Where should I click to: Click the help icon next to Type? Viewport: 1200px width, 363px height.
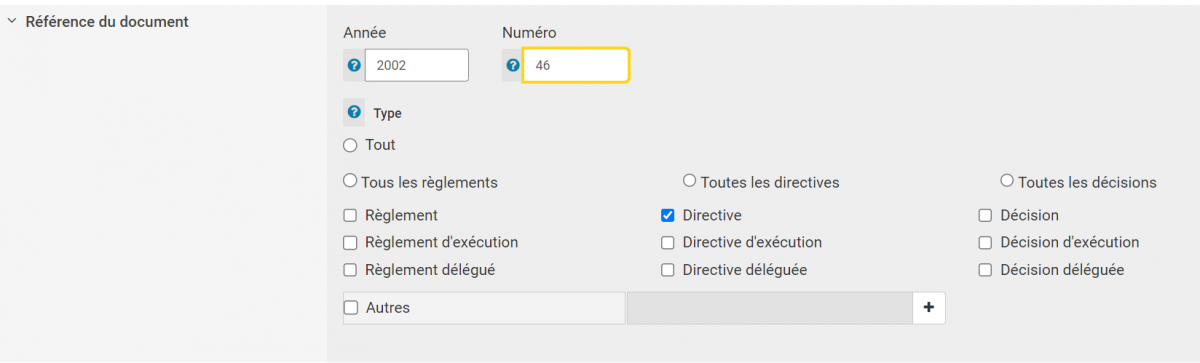pyautogui.click(x=353, y=112)
